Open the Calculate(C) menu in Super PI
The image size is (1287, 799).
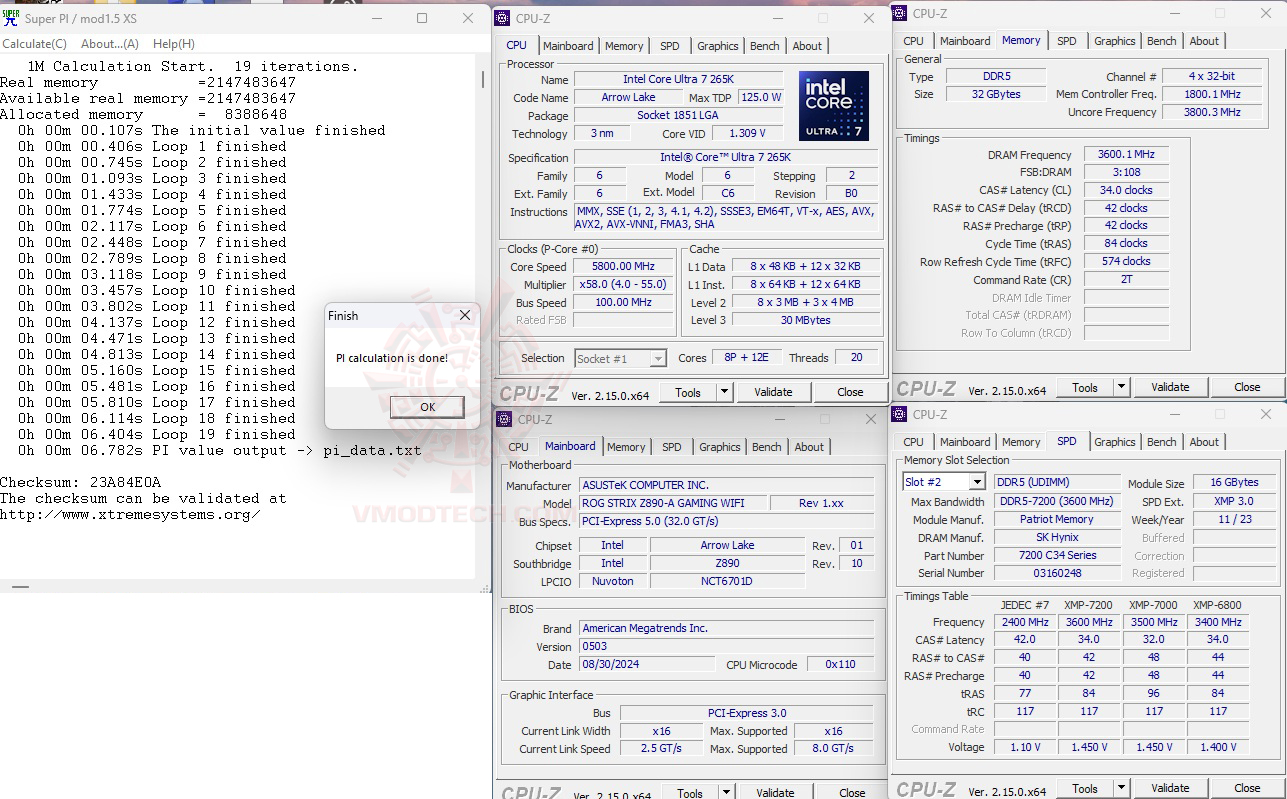coord(35,43)
